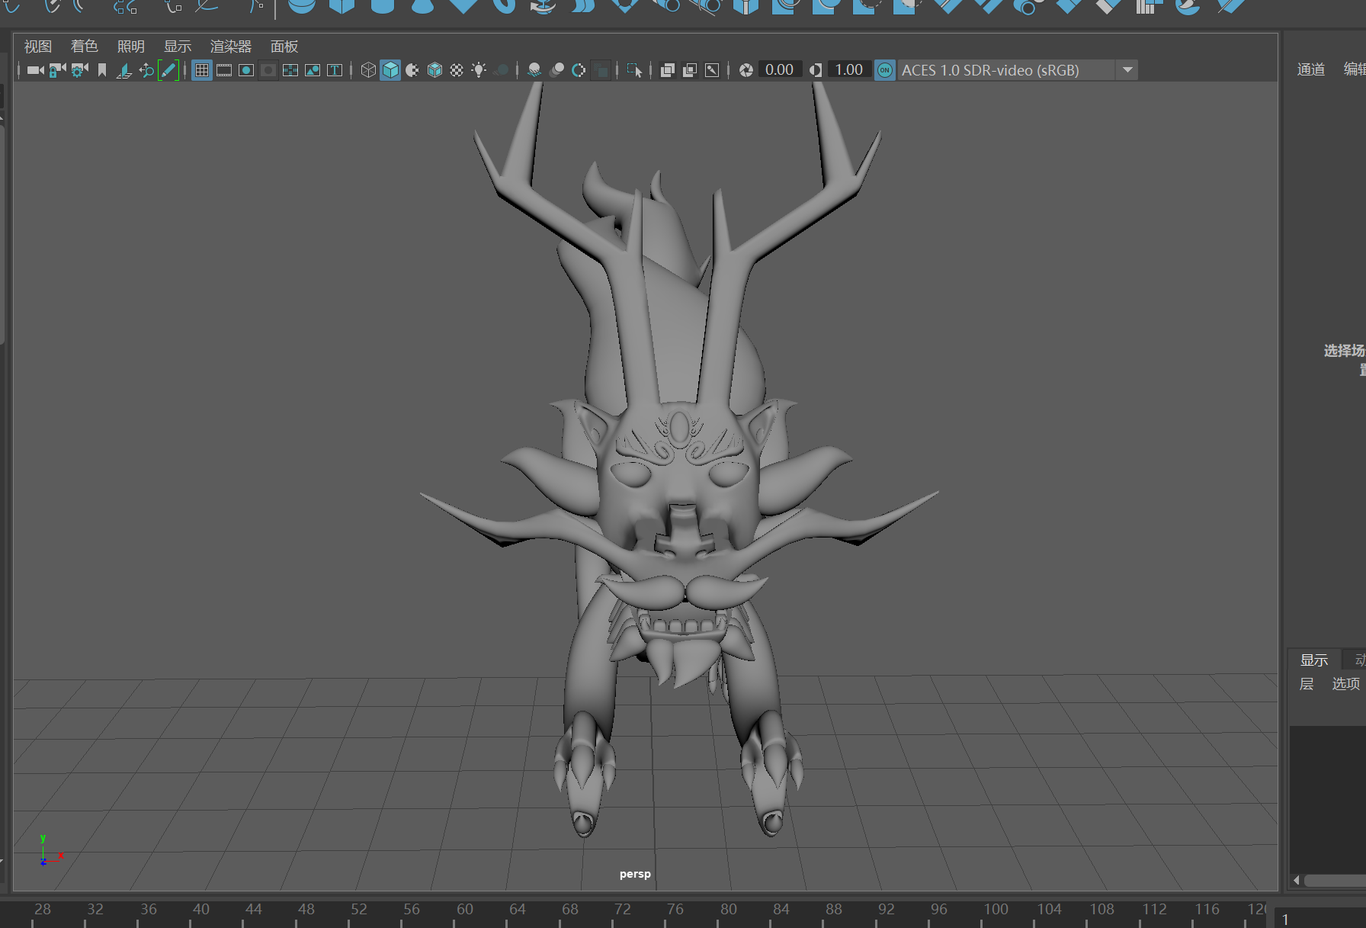The height and width of the screenshot is (928, 1366).
Task: Click the Image Plane icon
Action: [x=124, y=70]
